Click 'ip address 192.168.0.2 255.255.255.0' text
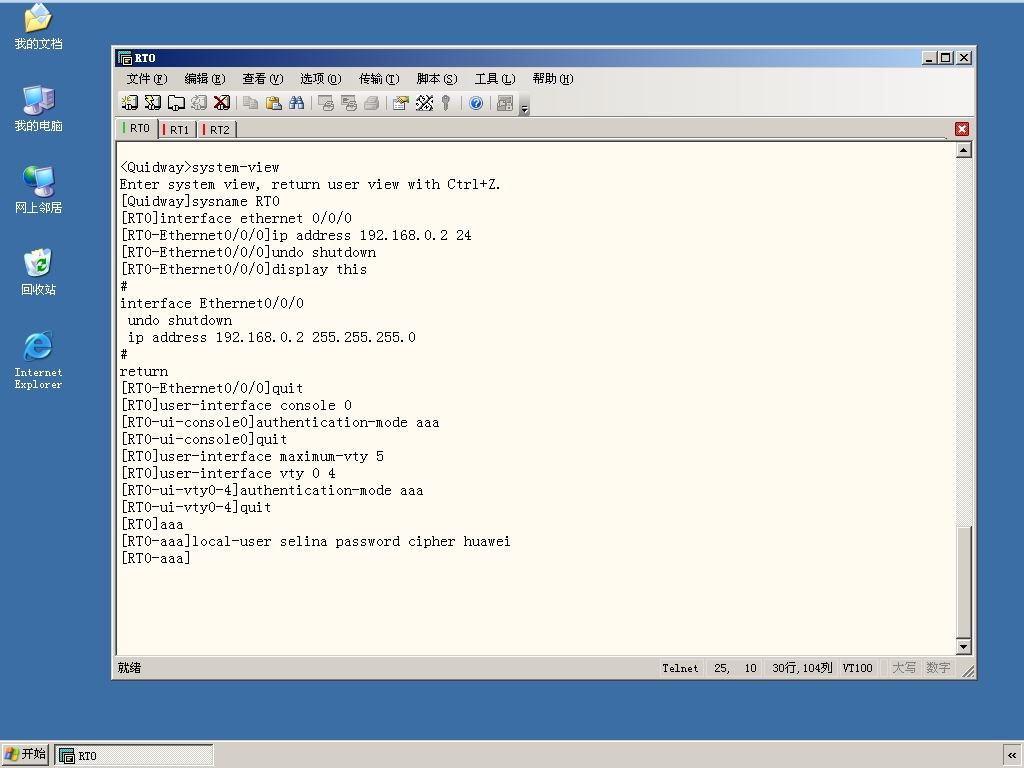Image resolution: width=1024 pixels, height=768 pixels. 272,337
